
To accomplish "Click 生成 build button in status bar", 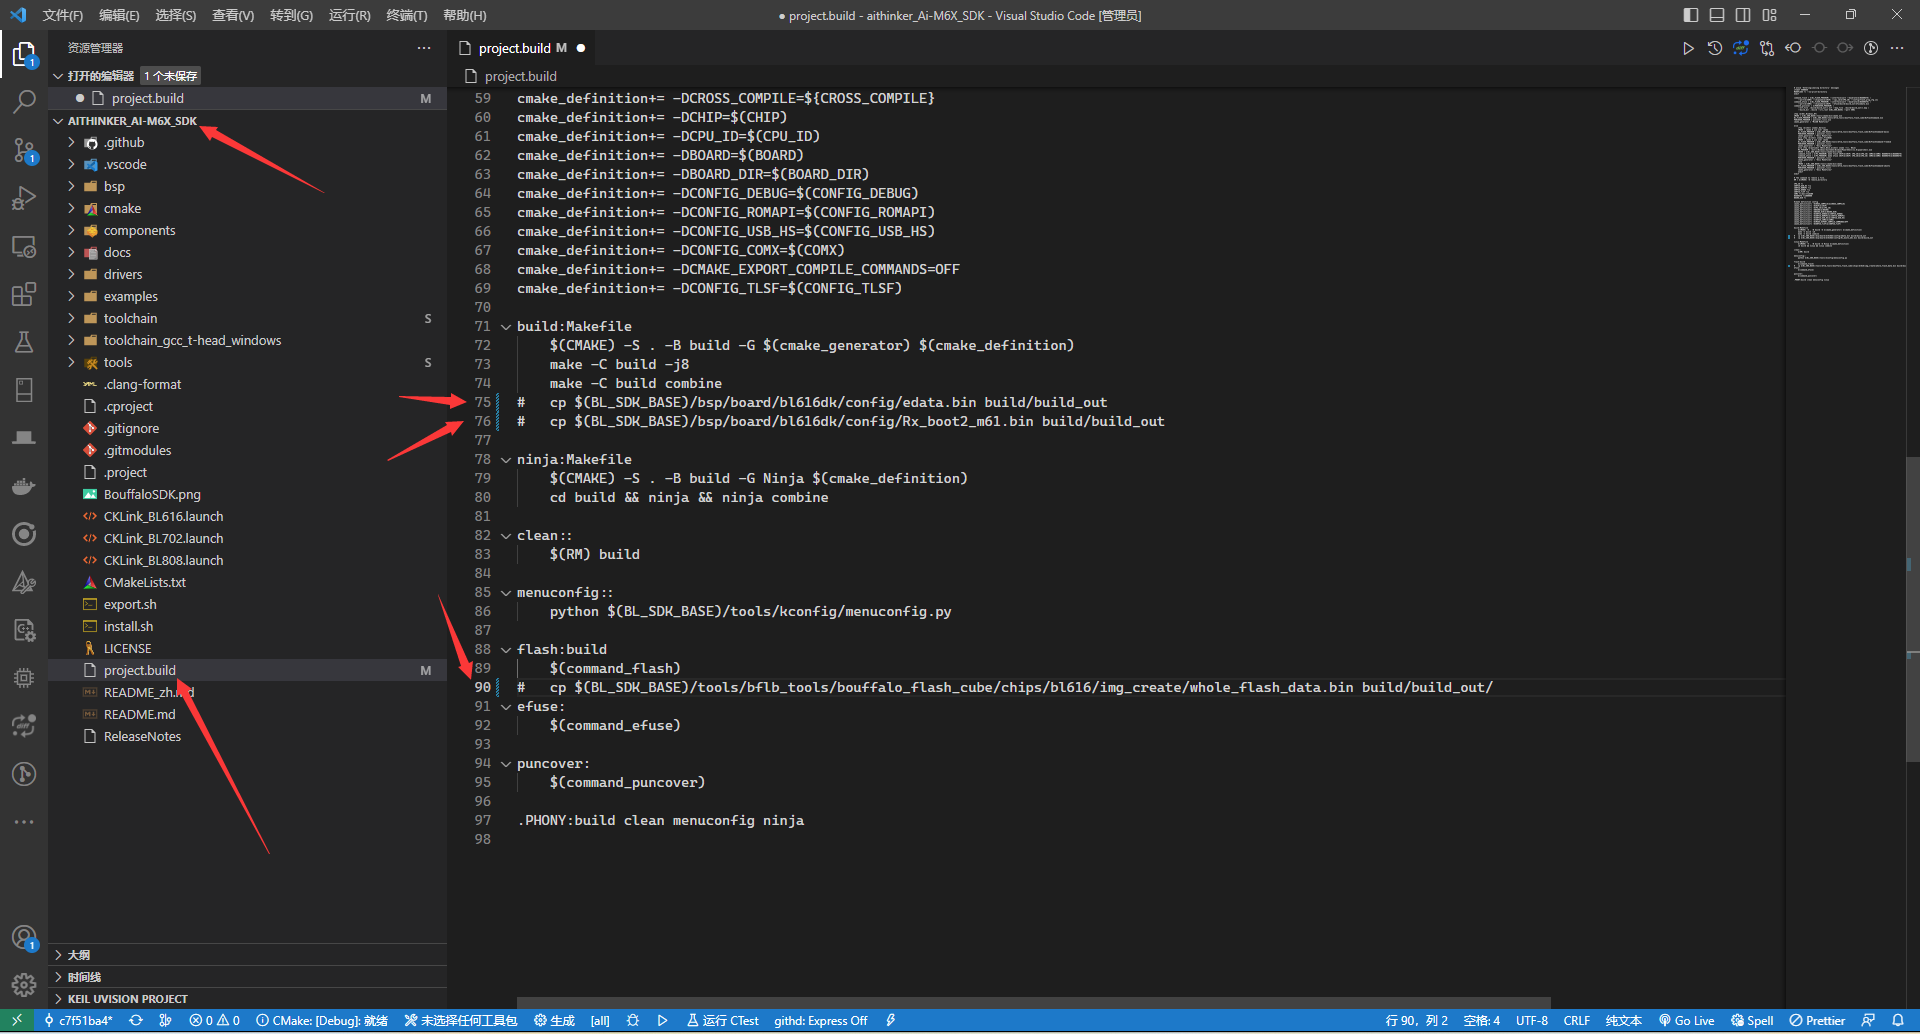I will [x=554, y=1021].
